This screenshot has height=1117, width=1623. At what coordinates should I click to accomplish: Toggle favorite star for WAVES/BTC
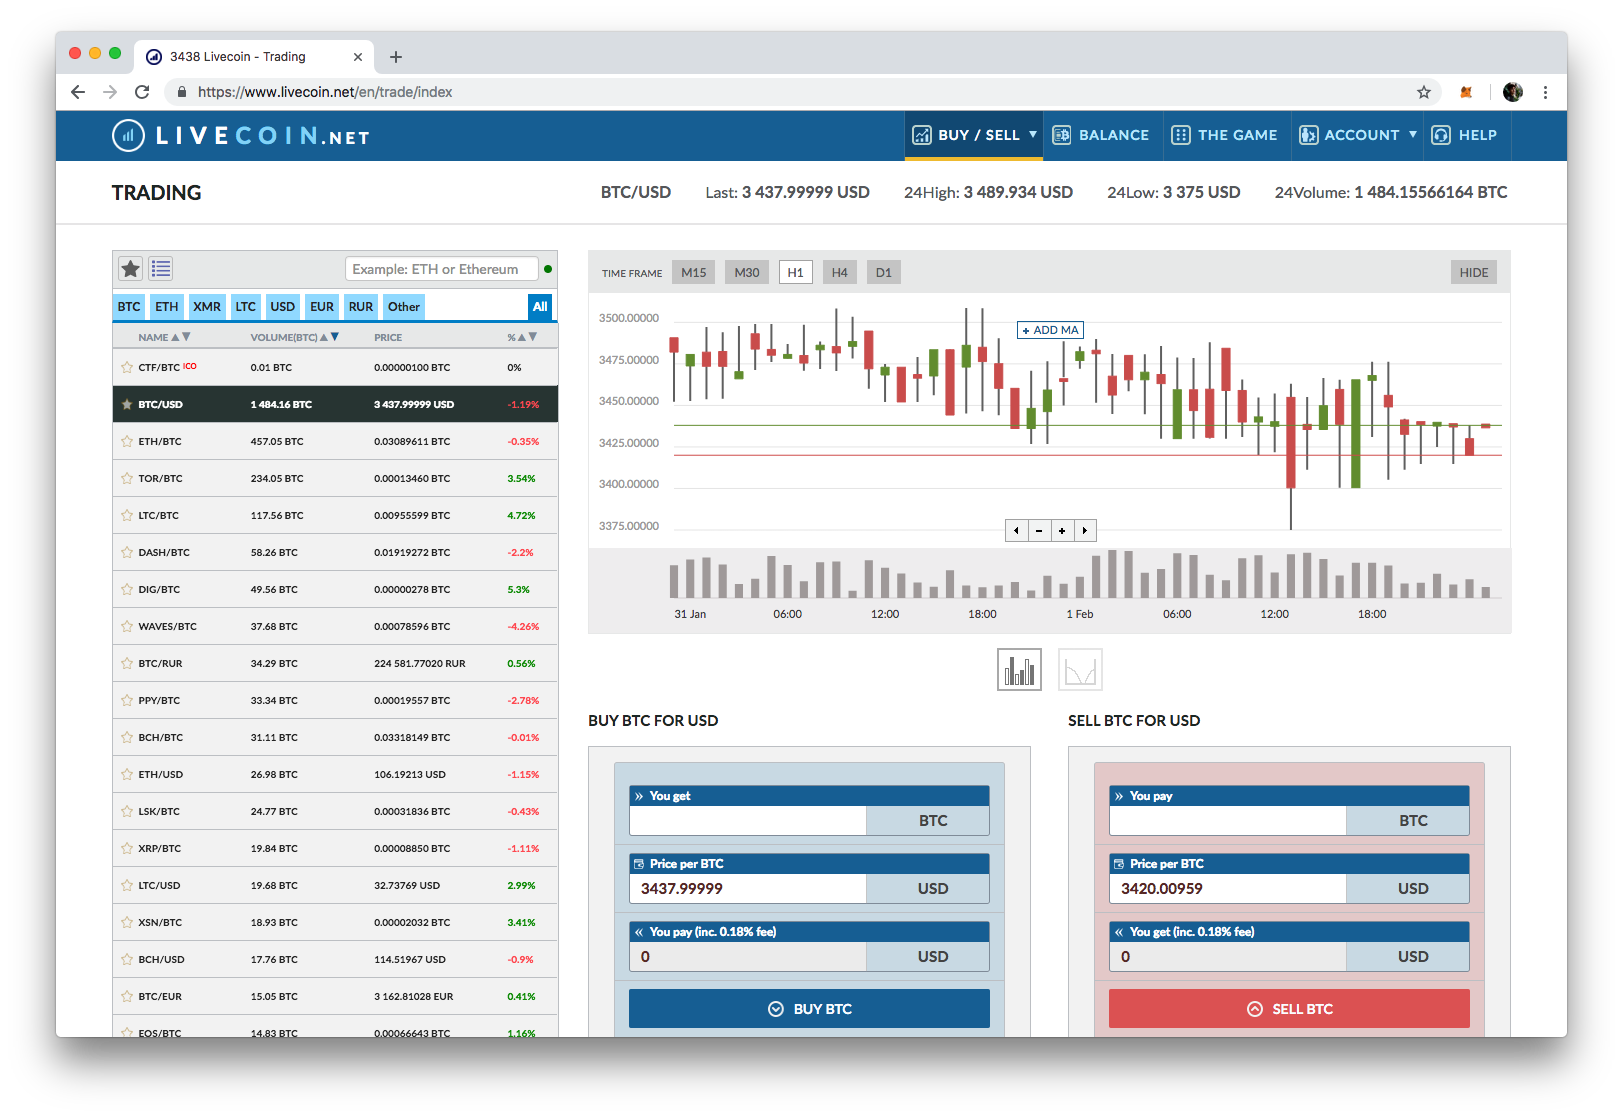point(127,626)
